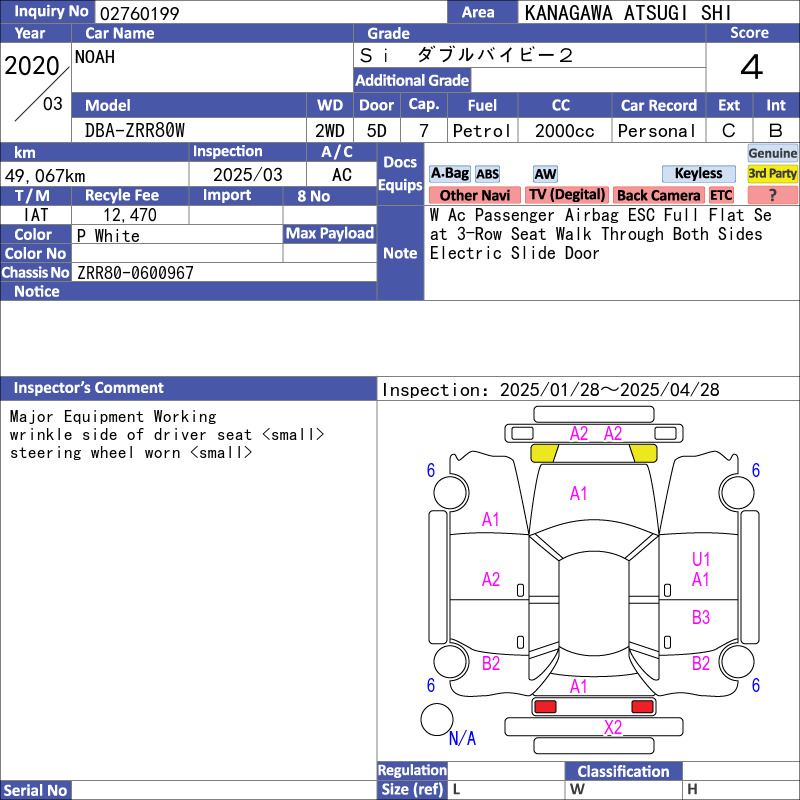800x800 pixels.
Task: Click the X2 mark on rear bumper
Action: (x=613, y=728)
